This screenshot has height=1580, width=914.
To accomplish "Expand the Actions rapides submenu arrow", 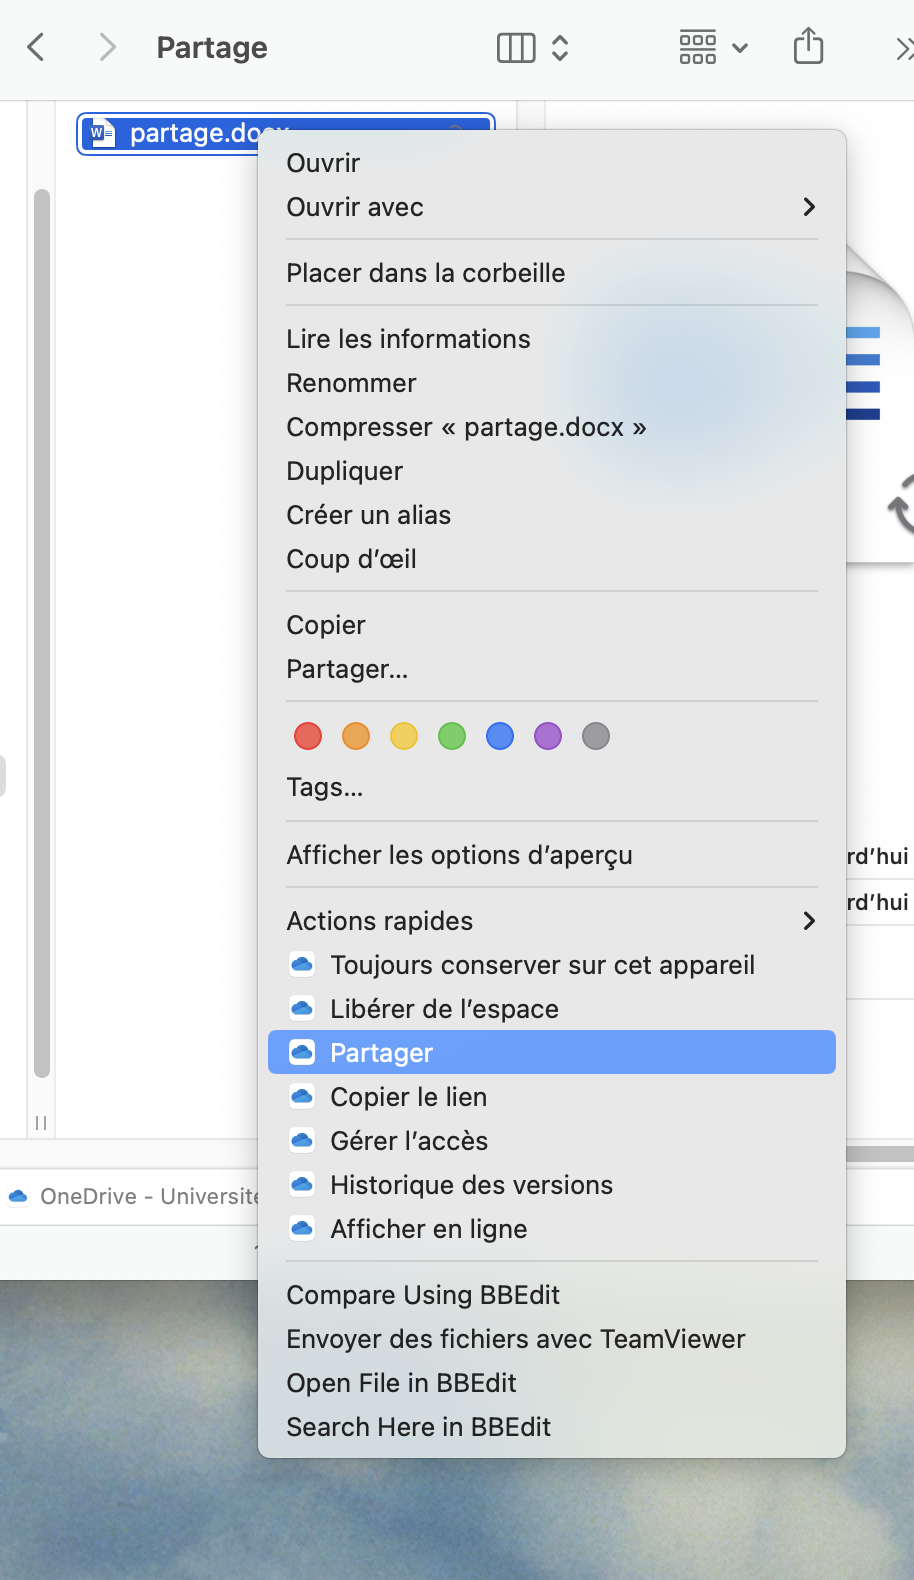I will pyautogui.click(x=809, y=921).
